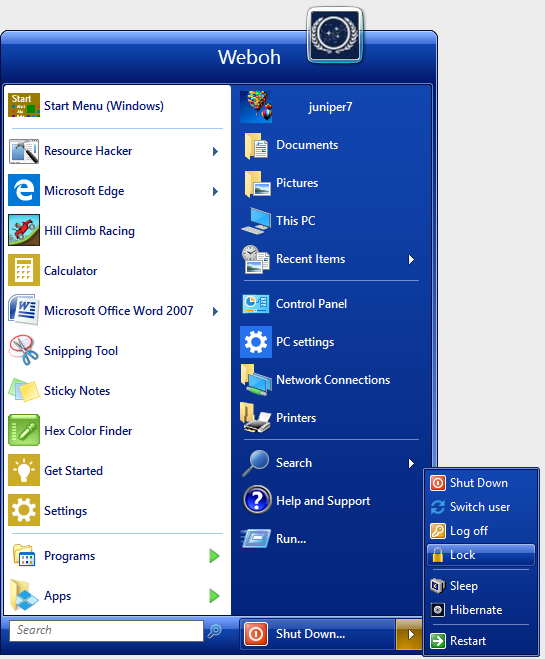Select Restart from power menu
Screen dimensions: 545x659
pos(481,641)
